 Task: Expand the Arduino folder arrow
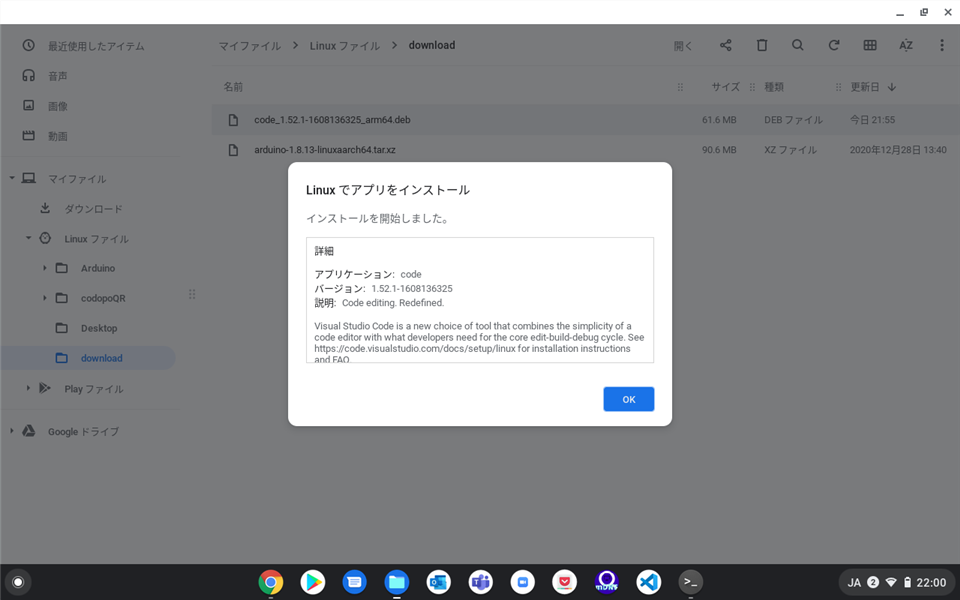coord(44,268)
